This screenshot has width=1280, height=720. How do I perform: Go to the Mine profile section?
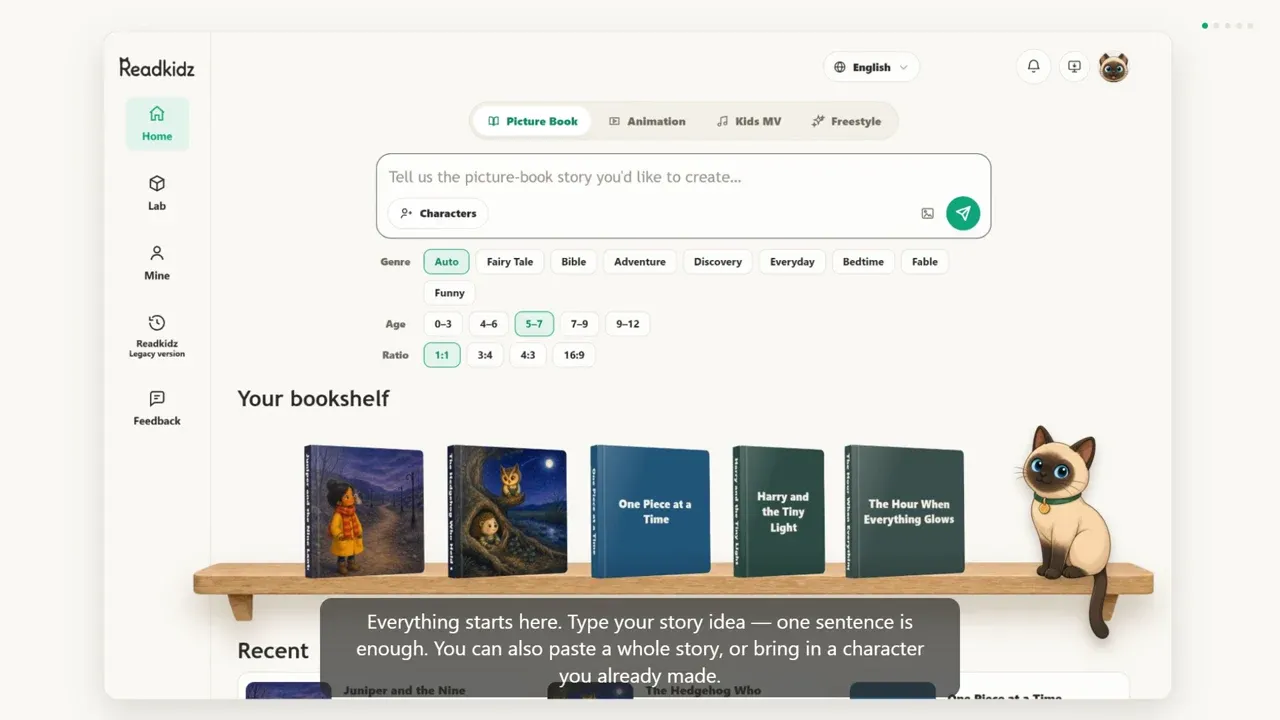click(x=157, y=263)
